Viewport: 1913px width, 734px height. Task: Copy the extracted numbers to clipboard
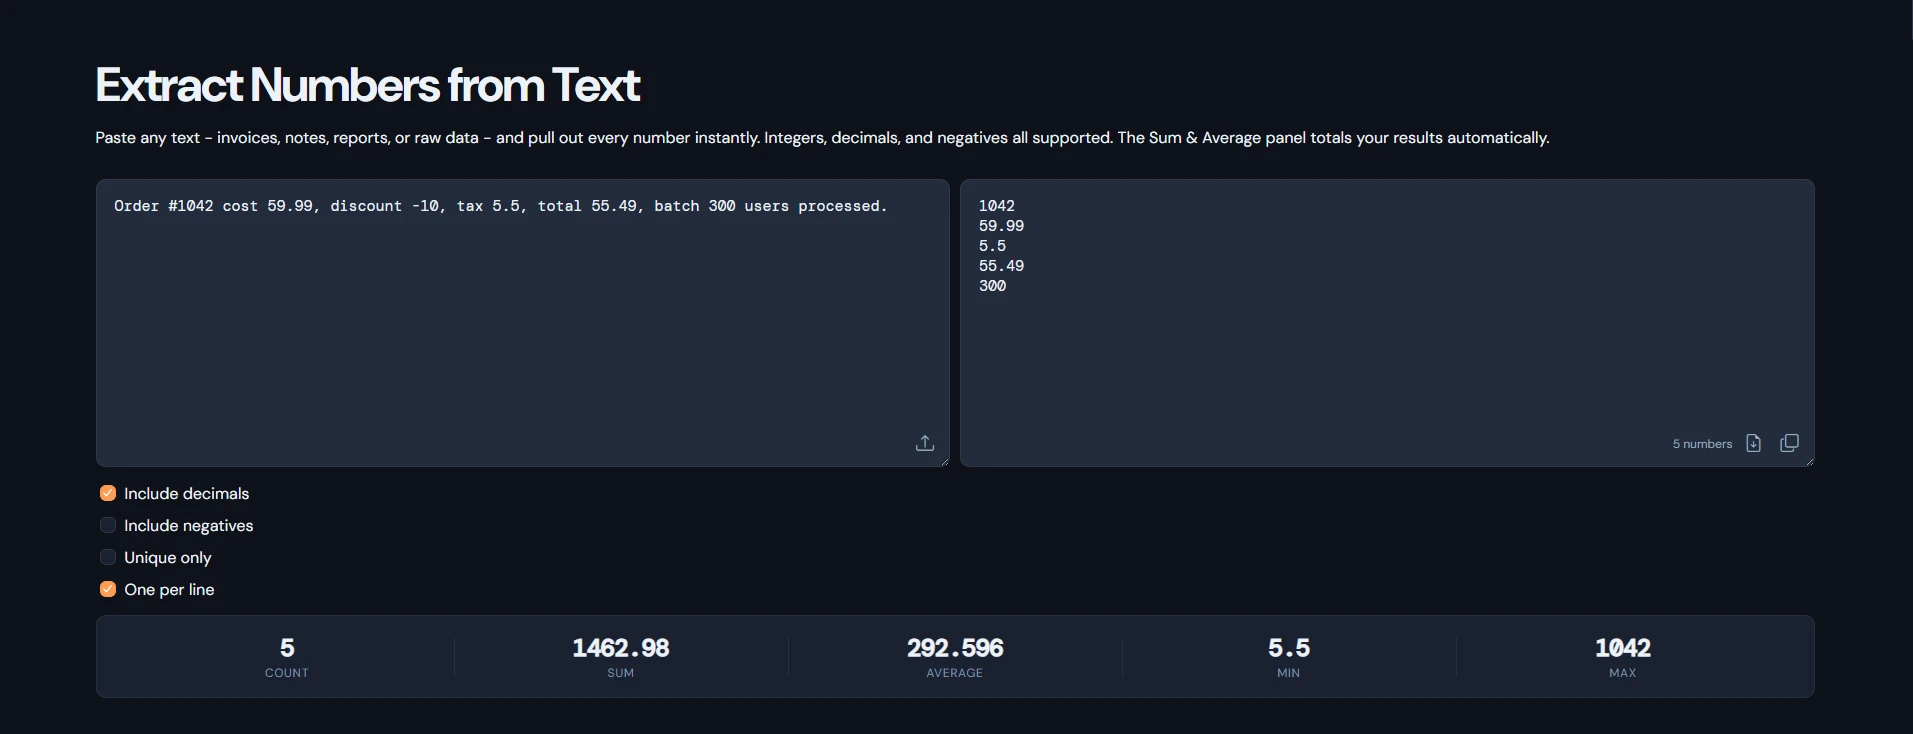[1789, 443]
